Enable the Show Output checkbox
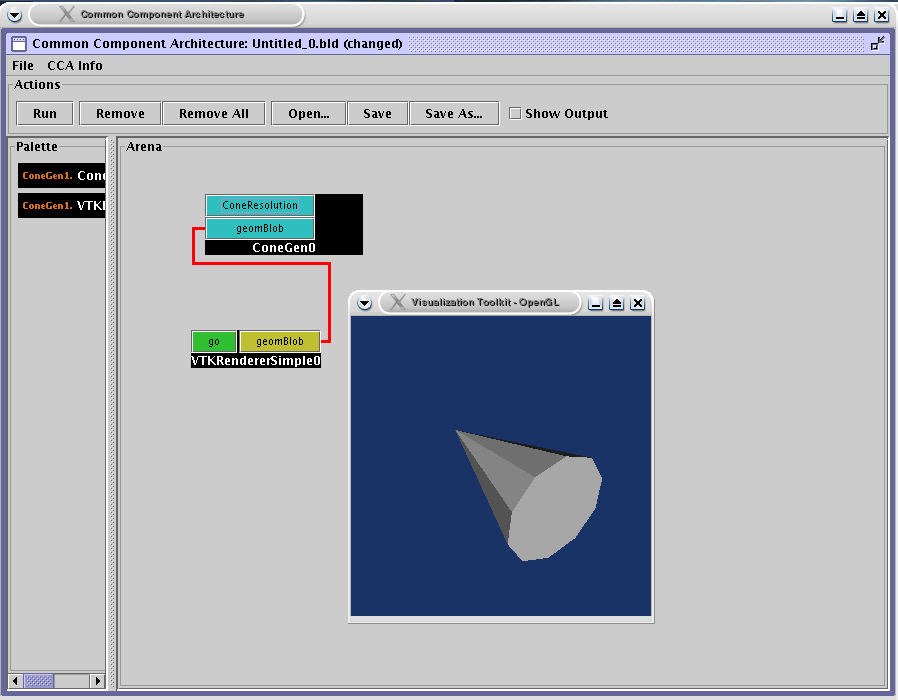 click(515, 113)
